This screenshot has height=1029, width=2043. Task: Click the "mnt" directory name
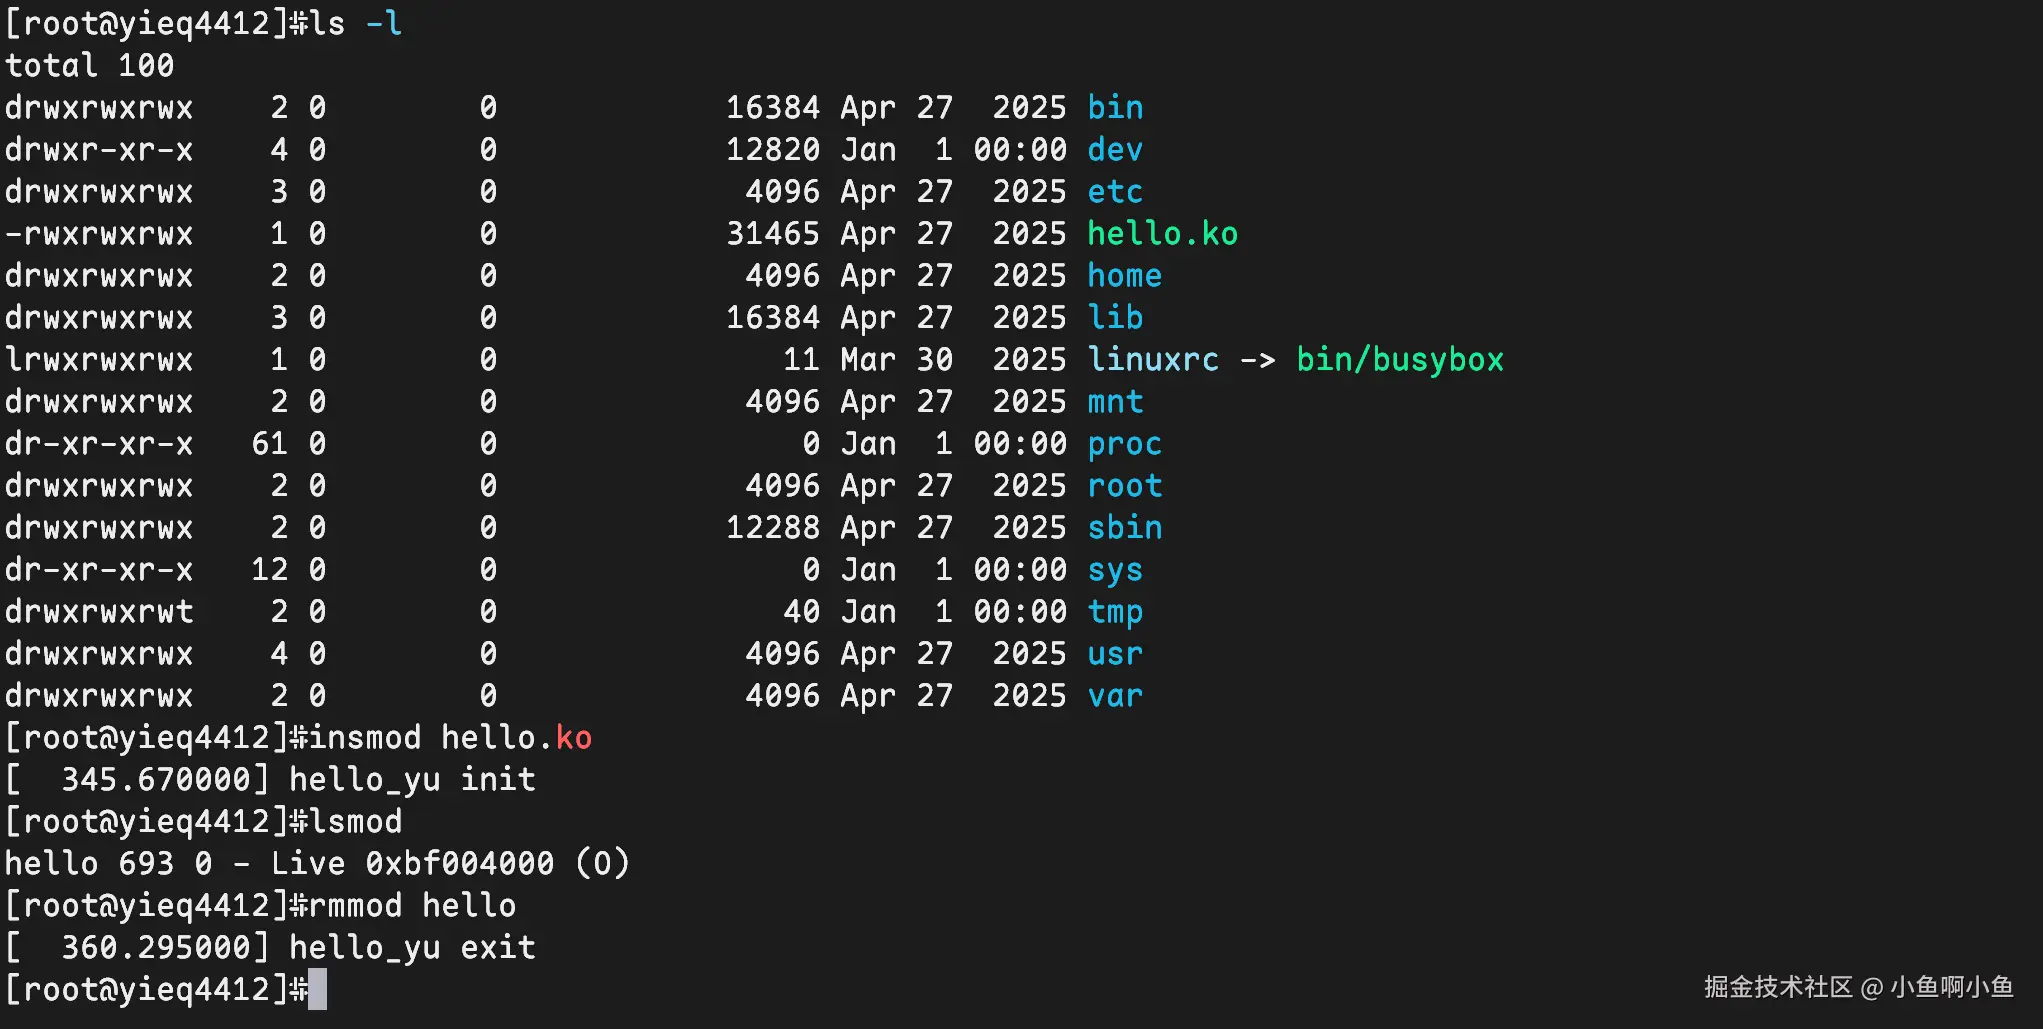(x=1115, y=401)
